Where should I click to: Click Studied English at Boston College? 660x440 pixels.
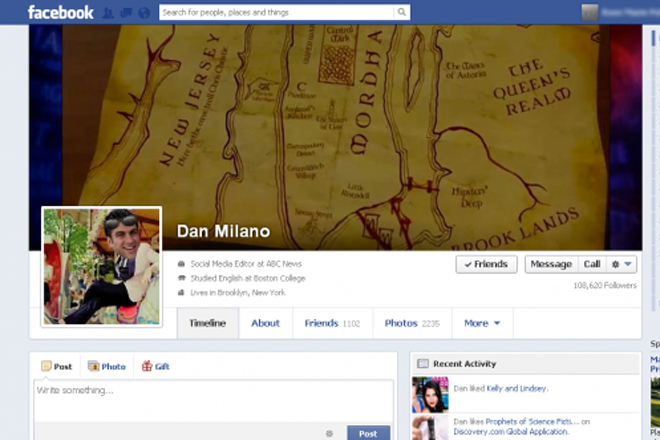point(248,278)
